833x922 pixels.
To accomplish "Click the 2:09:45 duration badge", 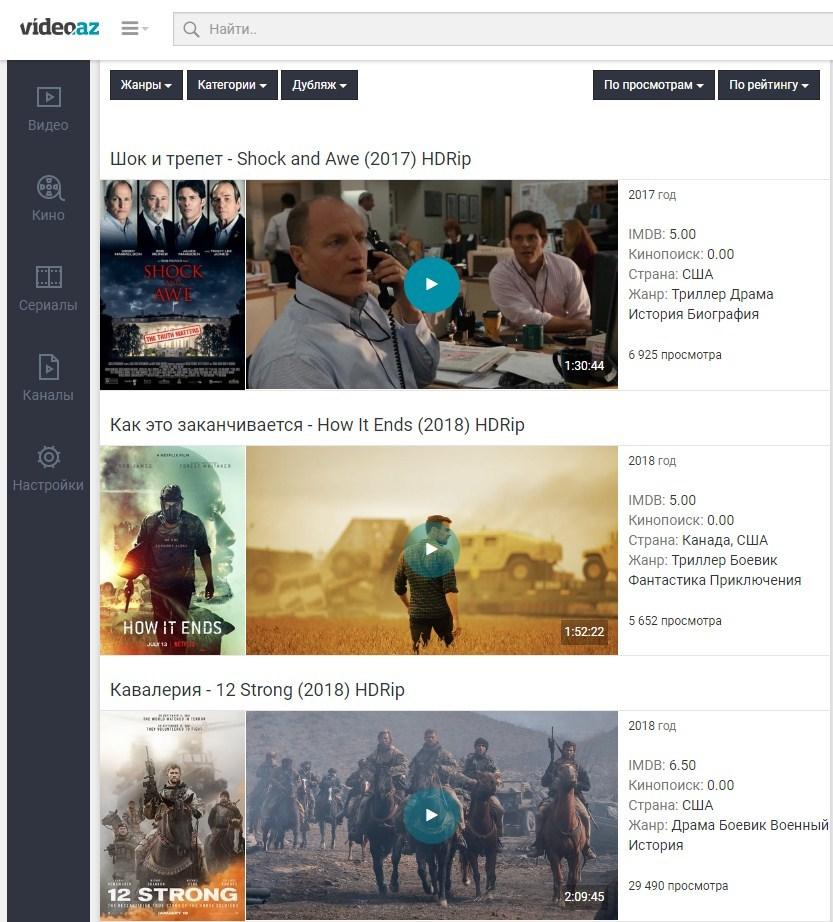I will pos(584,897).
